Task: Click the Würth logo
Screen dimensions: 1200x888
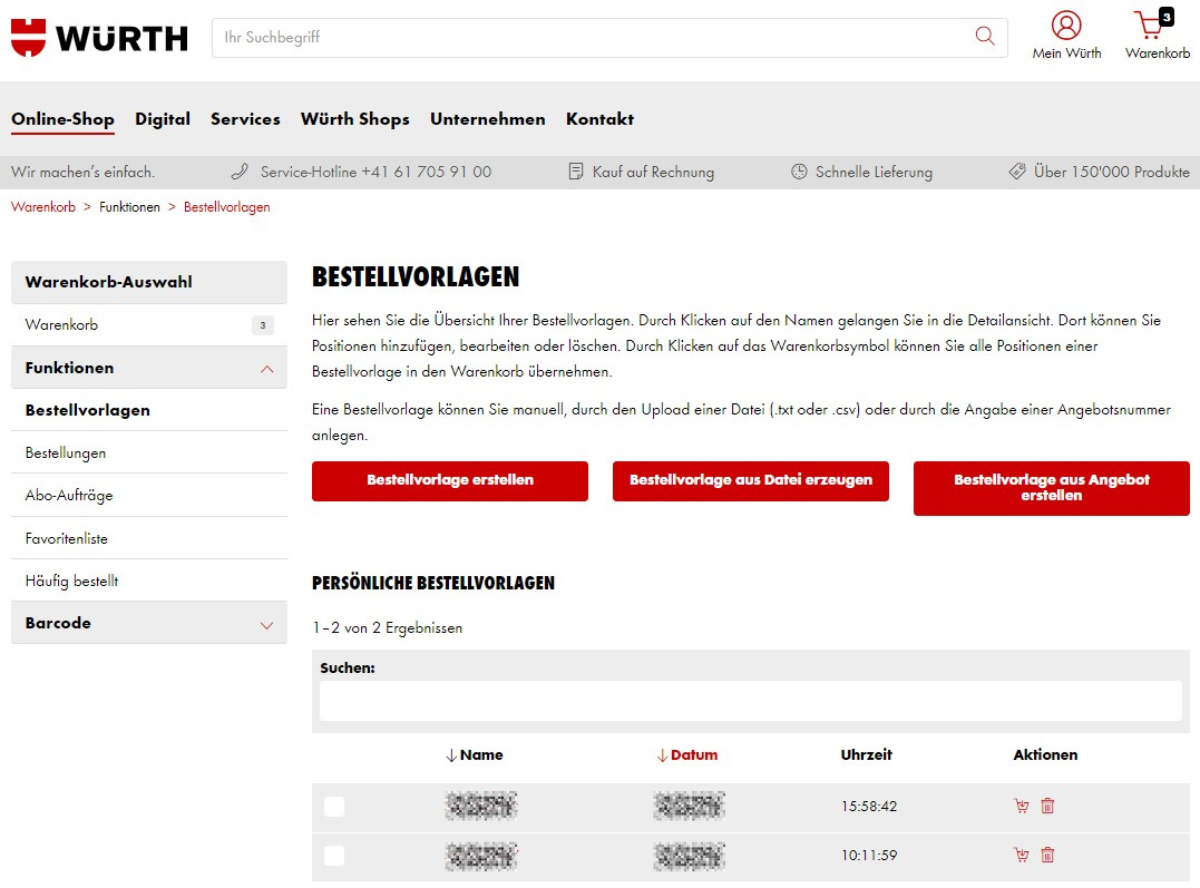Action: (99, 38)
